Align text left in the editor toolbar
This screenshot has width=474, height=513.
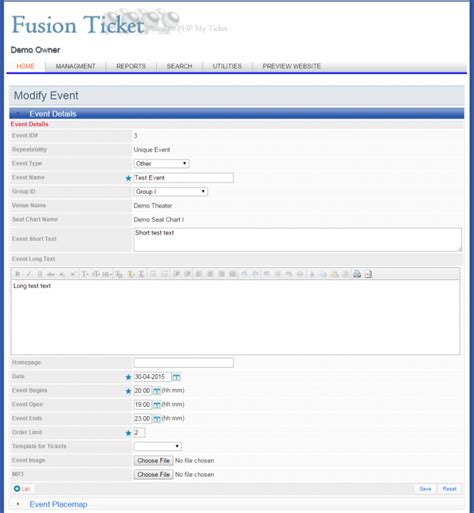click(199, 274)
